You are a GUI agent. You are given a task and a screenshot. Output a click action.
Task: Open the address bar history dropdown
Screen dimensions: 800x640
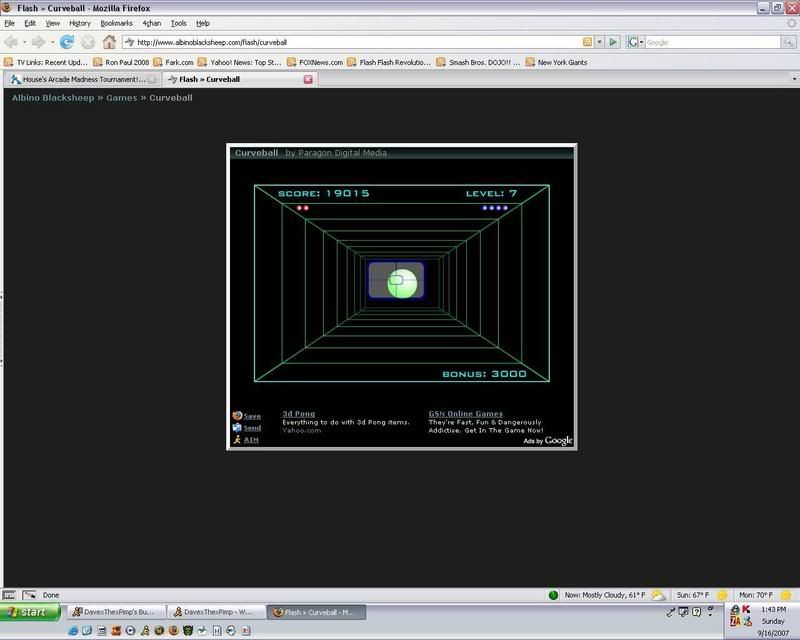pyautogui.click(x=600, y=42)
